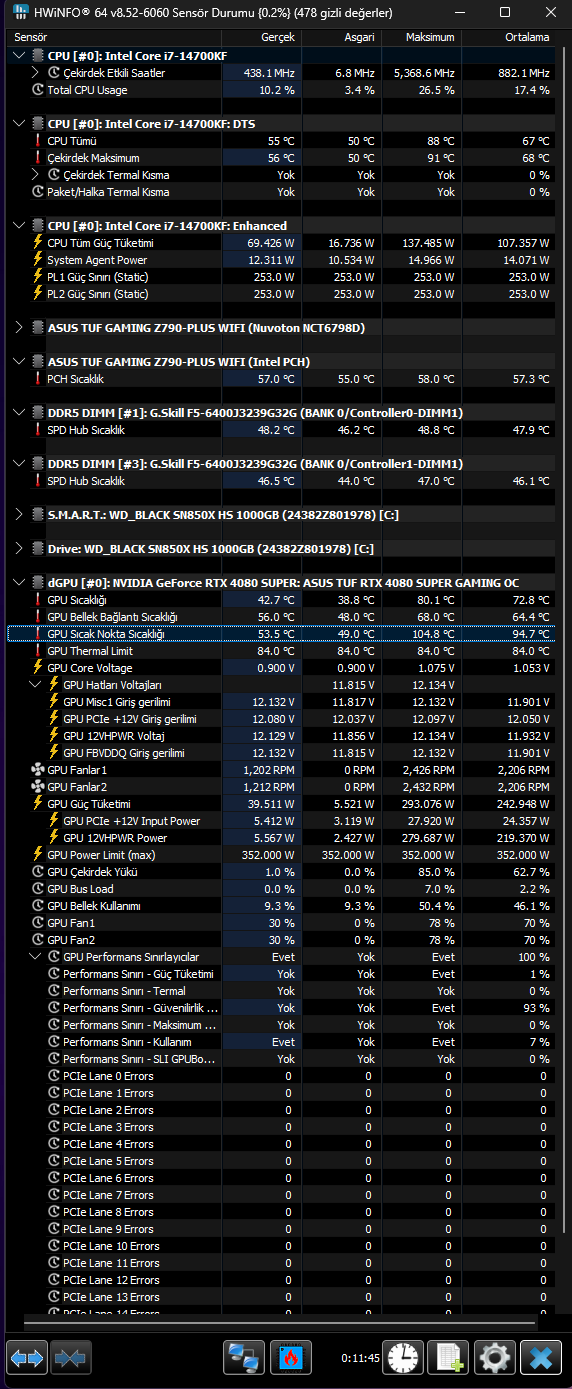572x1389 pixels.
Task: Click the flame chip sensor icon
Action: pos(291,1357)
